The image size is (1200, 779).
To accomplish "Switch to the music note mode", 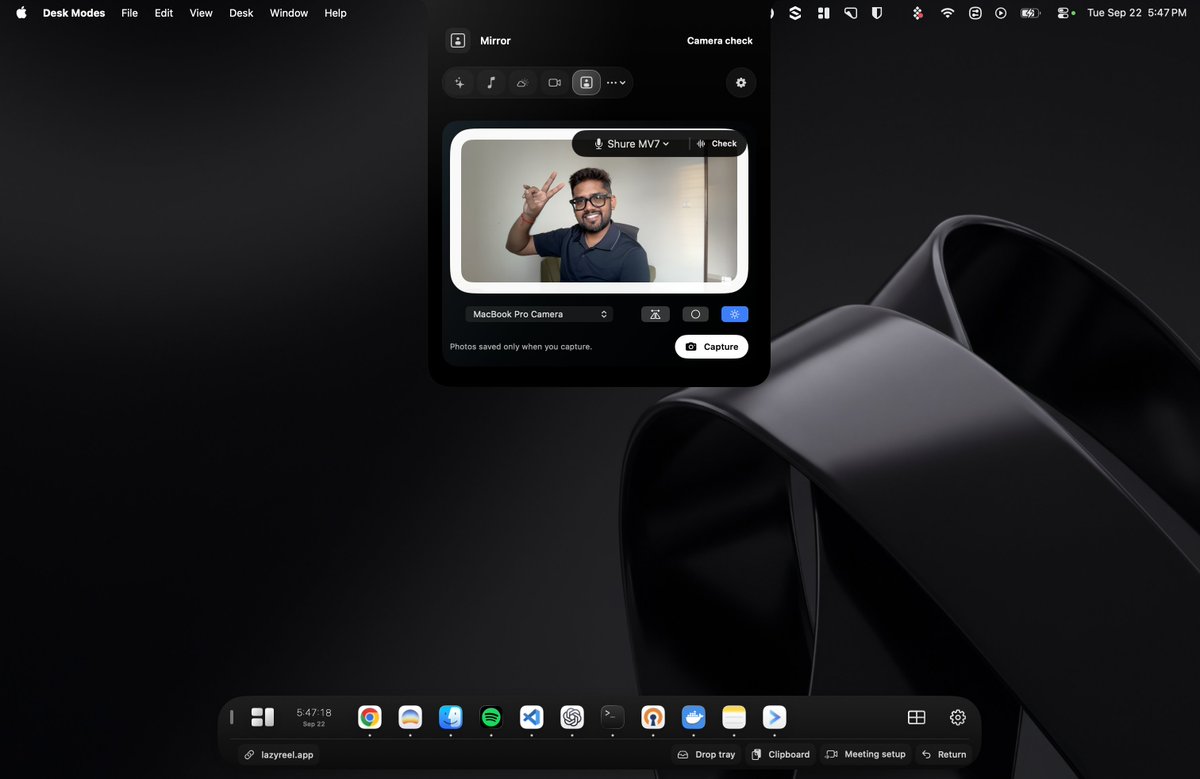I will [x=491, y=83].
